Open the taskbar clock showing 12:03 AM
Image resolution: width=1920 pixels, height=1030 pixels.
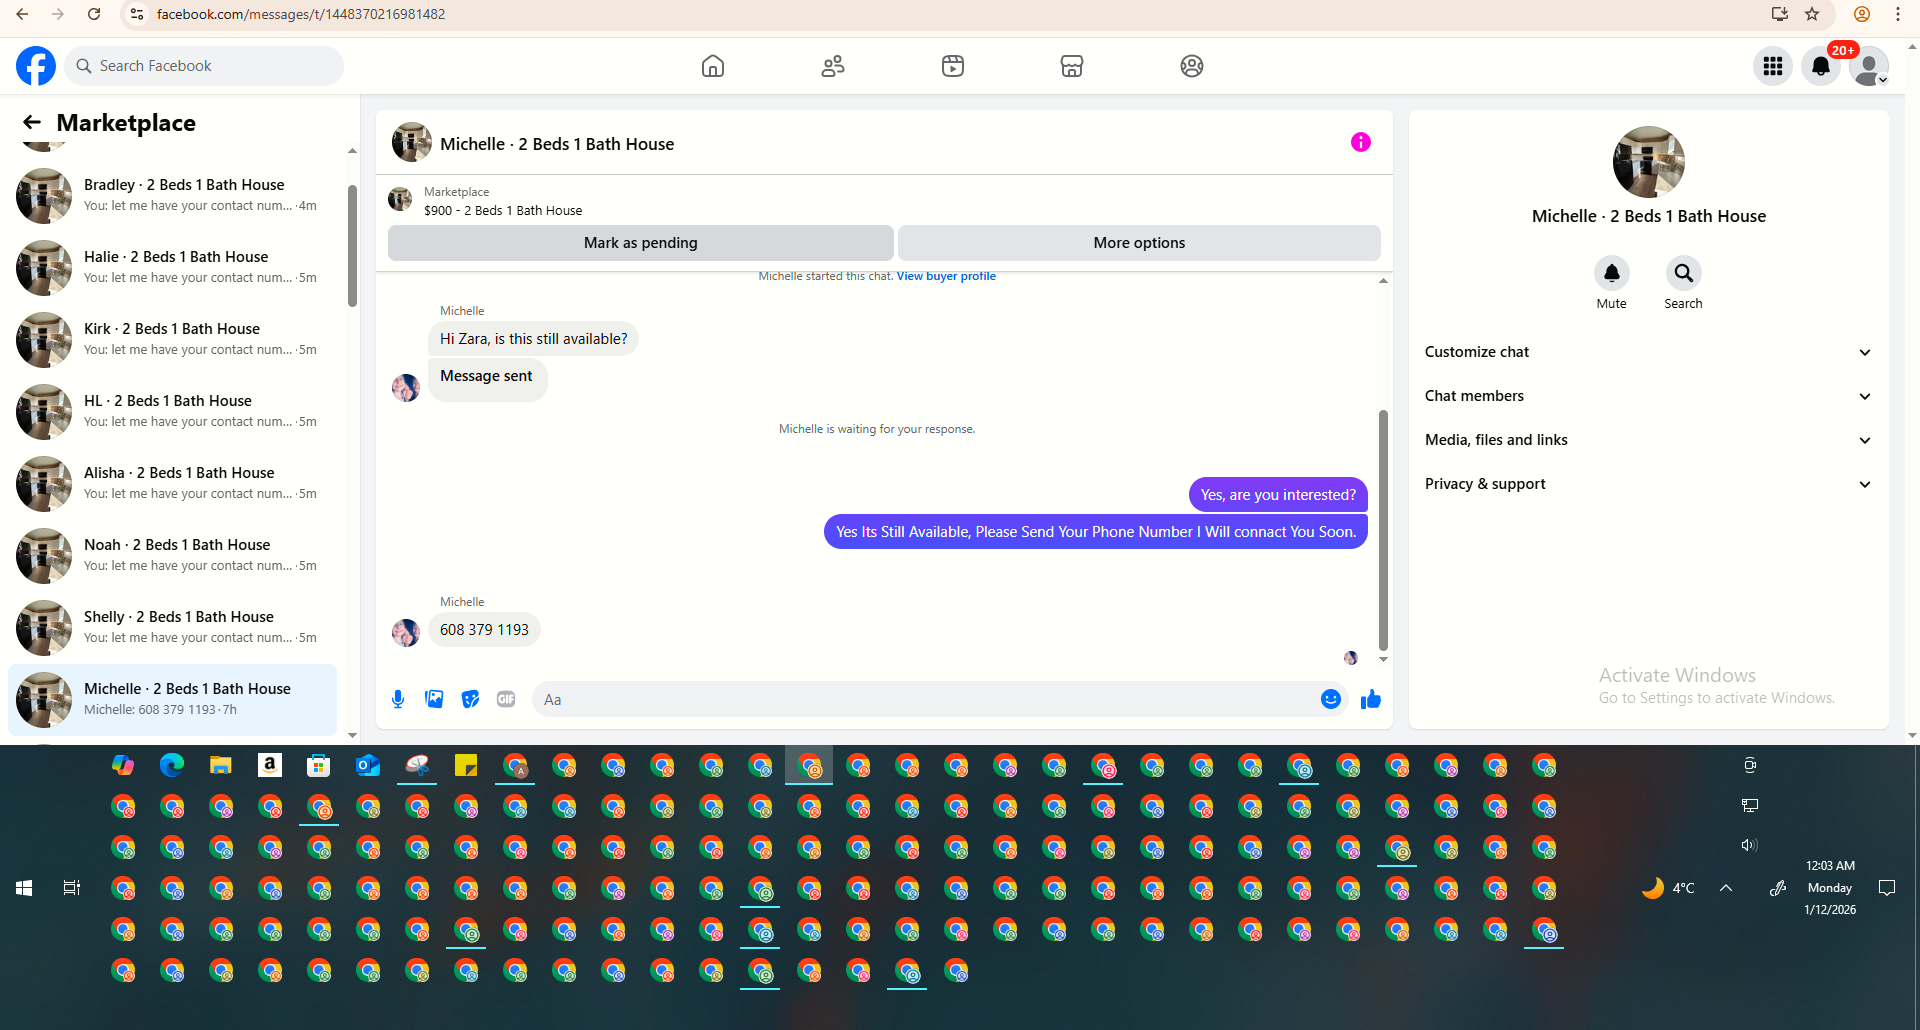[1830, 888]
